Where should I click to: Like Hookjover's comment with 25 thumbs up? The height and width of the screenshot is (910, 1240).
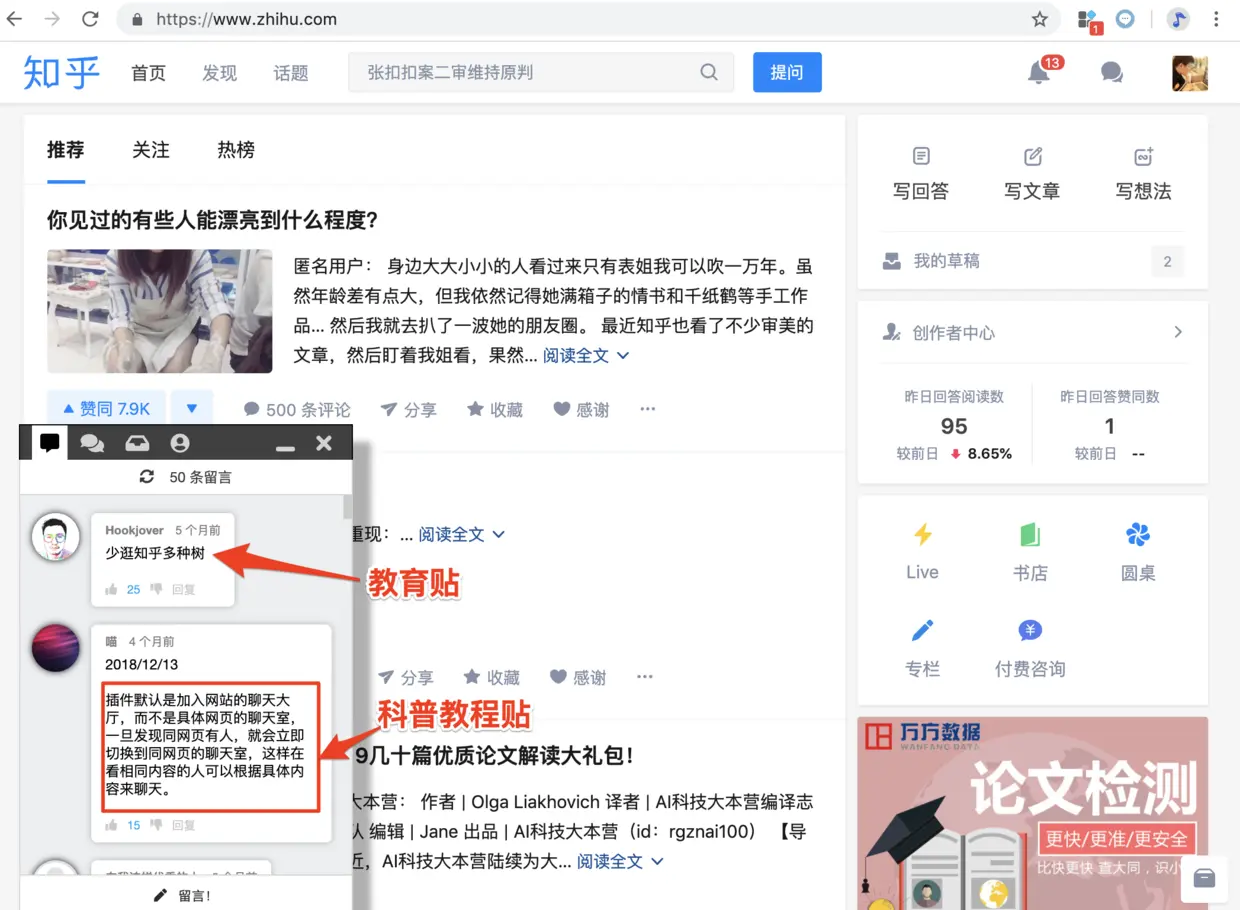tap(112, 589)
